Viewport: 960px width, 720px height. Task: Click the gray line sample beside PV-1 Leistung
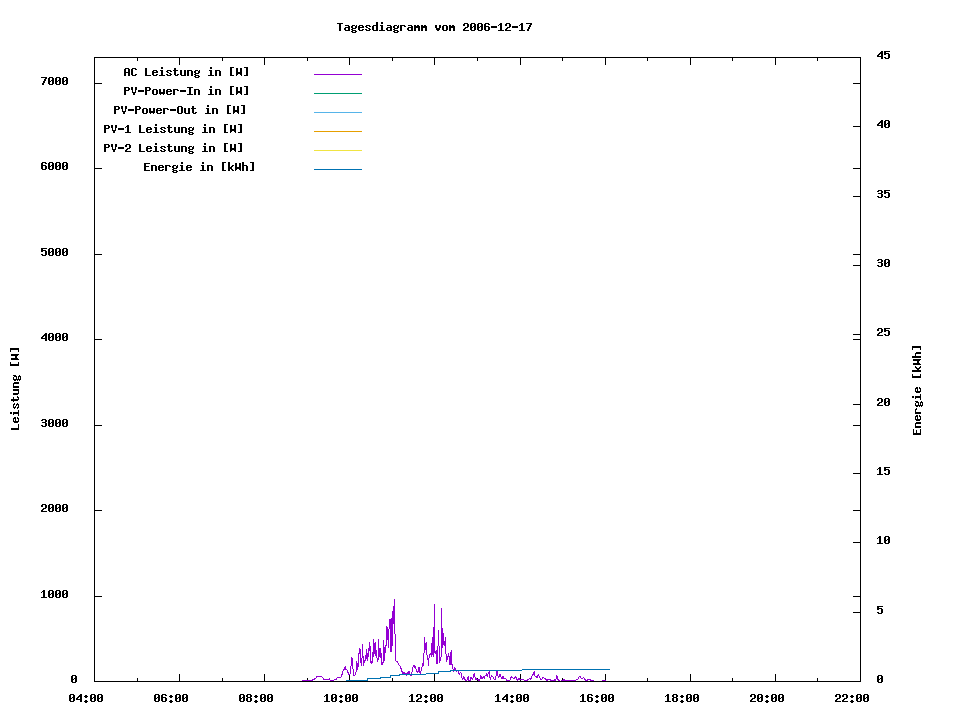(337, 131)
